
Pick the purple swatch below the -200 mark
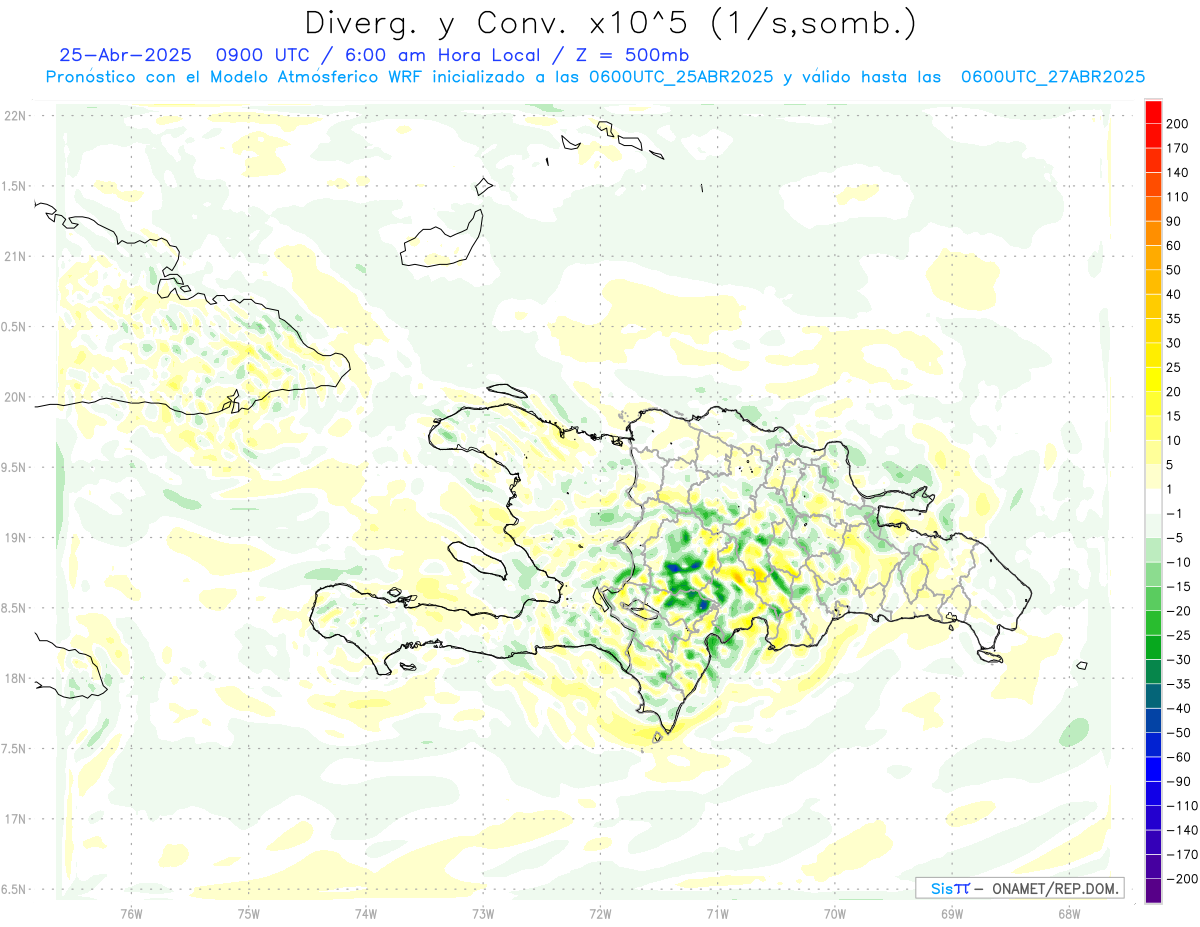[1153, 891]
